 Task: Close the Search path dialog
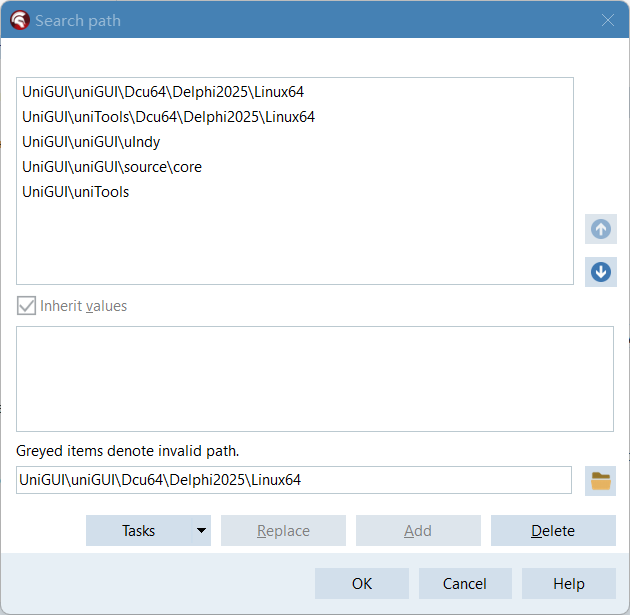pyautogui.click(x=608, y=20)
